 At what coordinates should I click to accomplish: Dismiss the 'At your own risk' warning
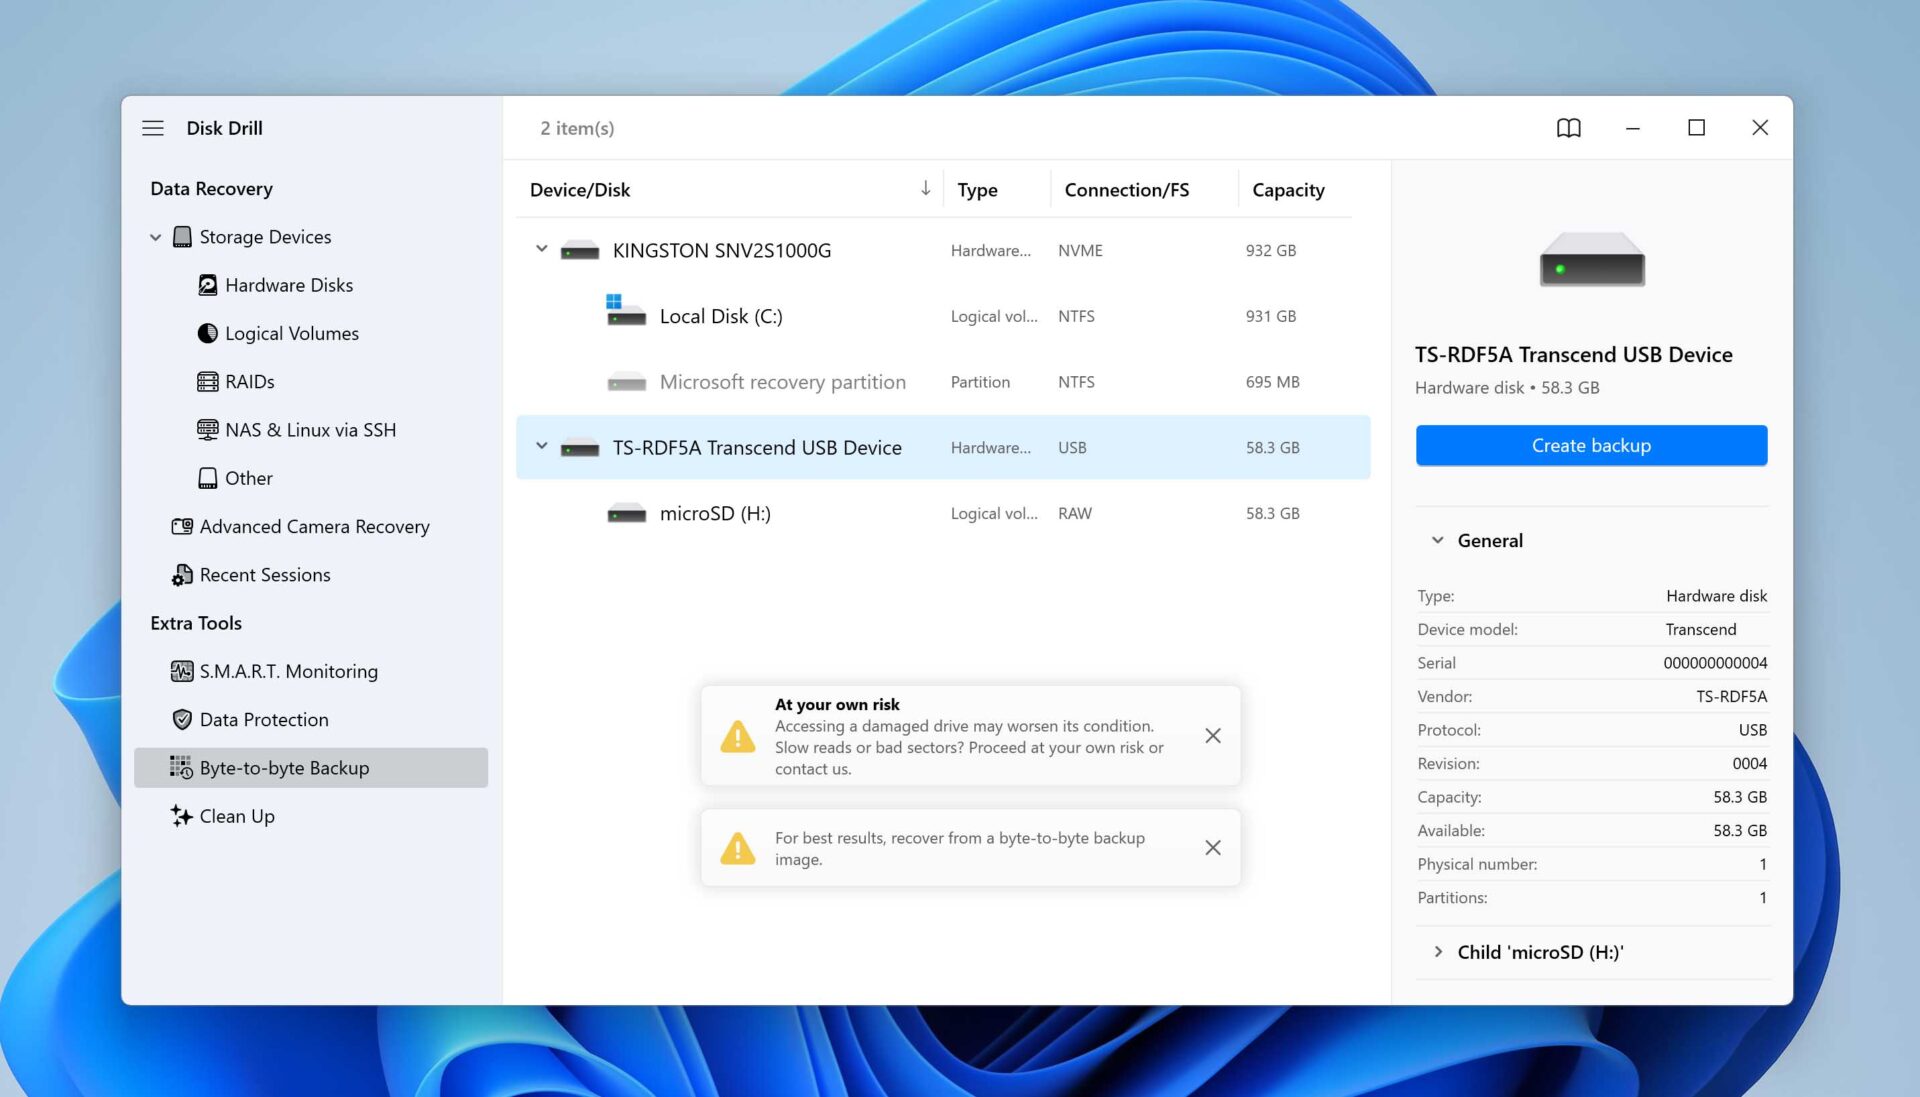(1212, 736)
